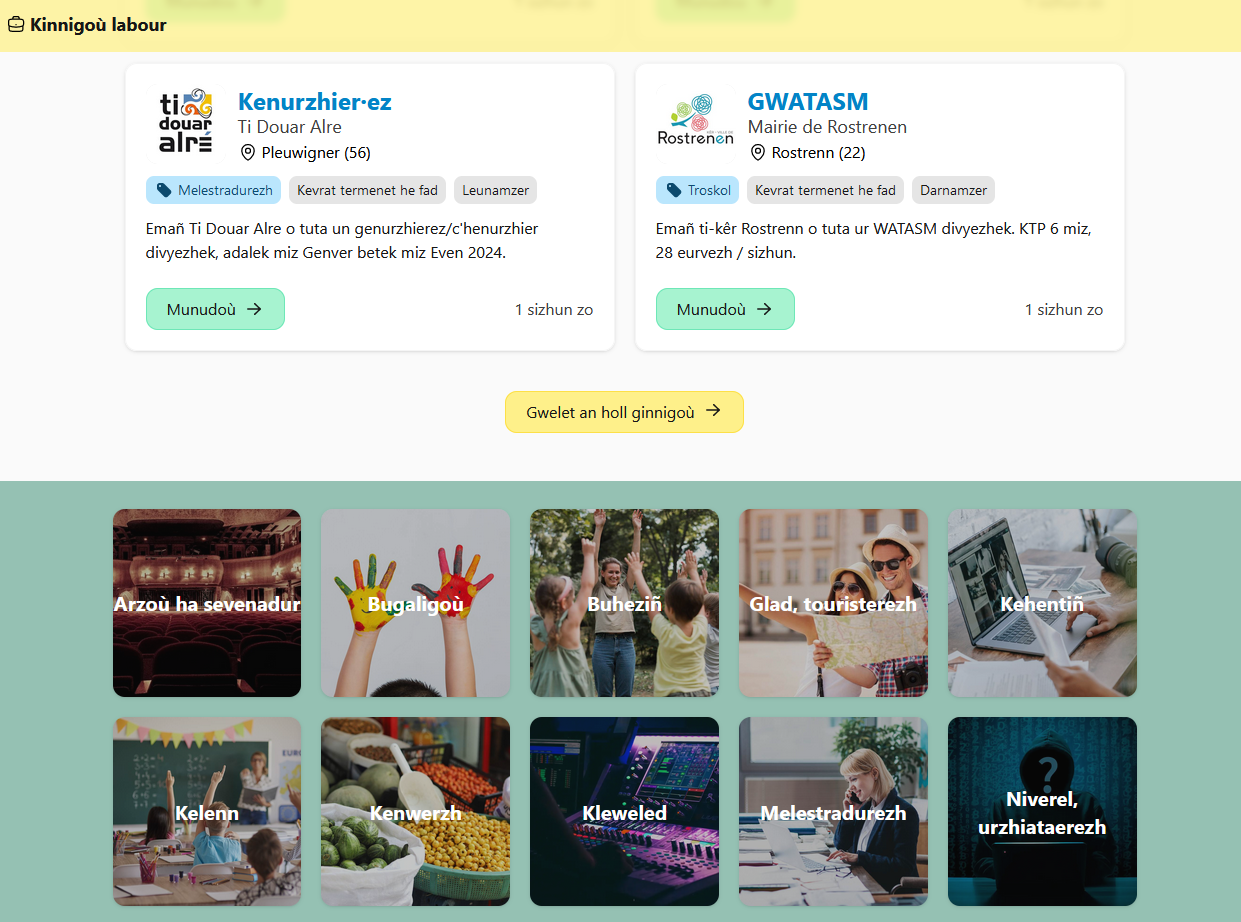The height and width of the screenshot is (922, 1241).
Task: Click Gwelet an holl ginnigoù button
Action: point(624,412)
